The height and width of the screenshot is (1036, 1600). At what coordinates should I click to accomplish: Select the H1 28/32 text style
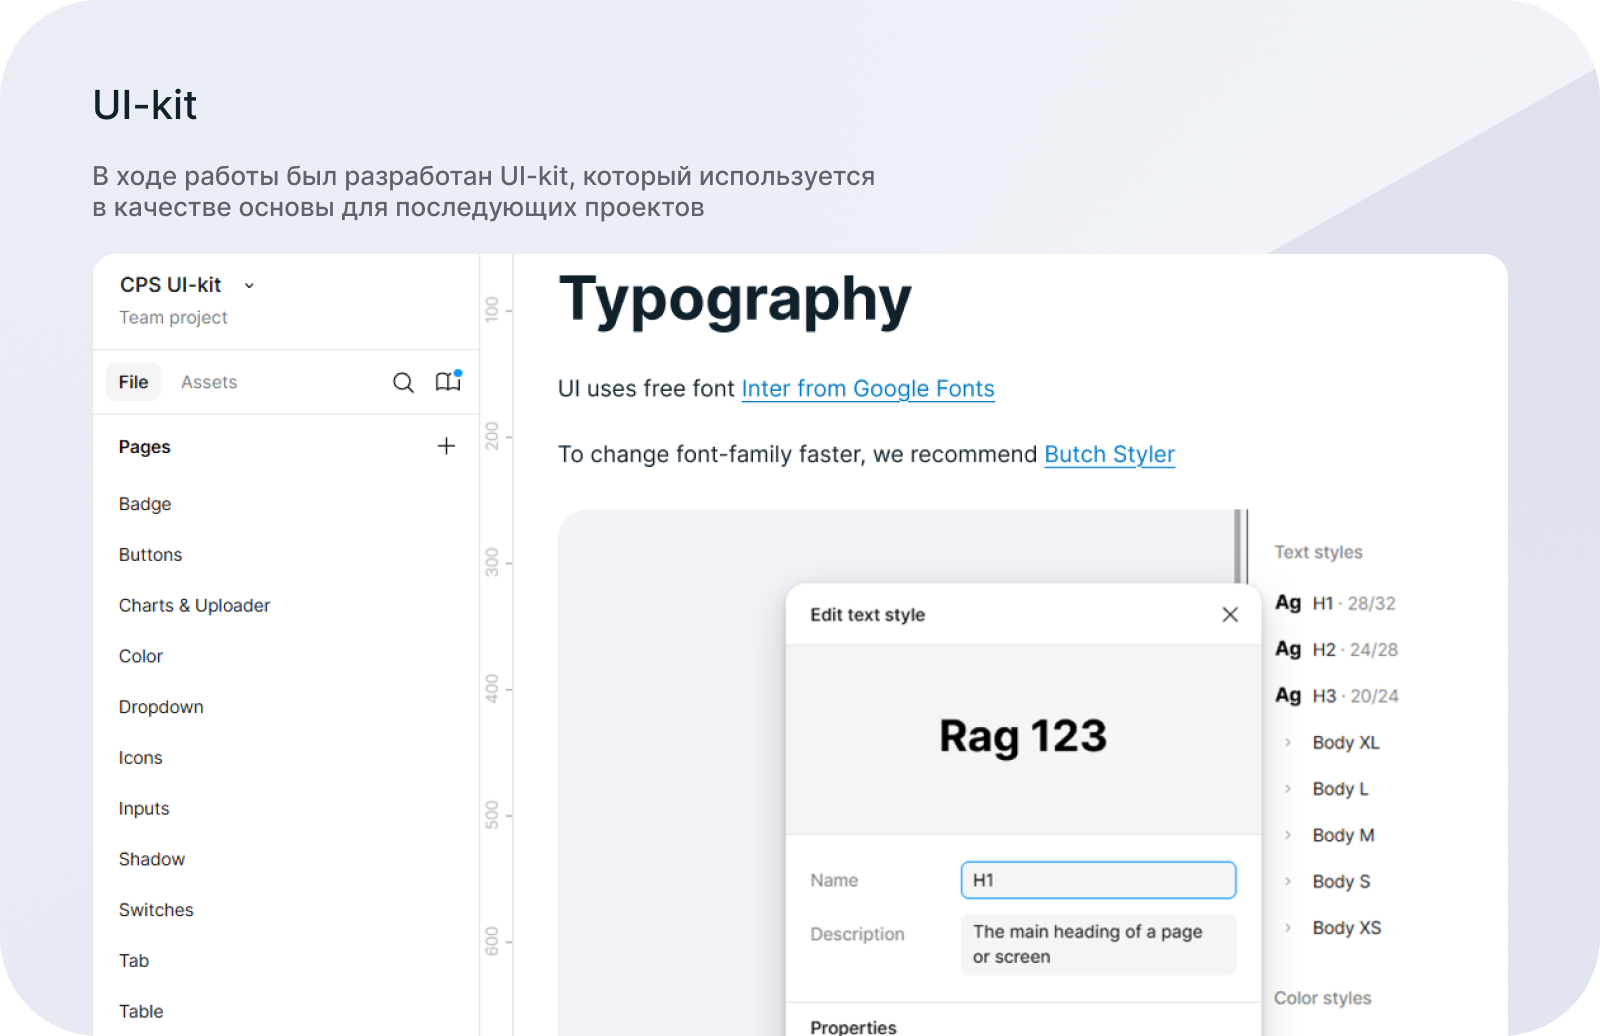[1336, 603]
